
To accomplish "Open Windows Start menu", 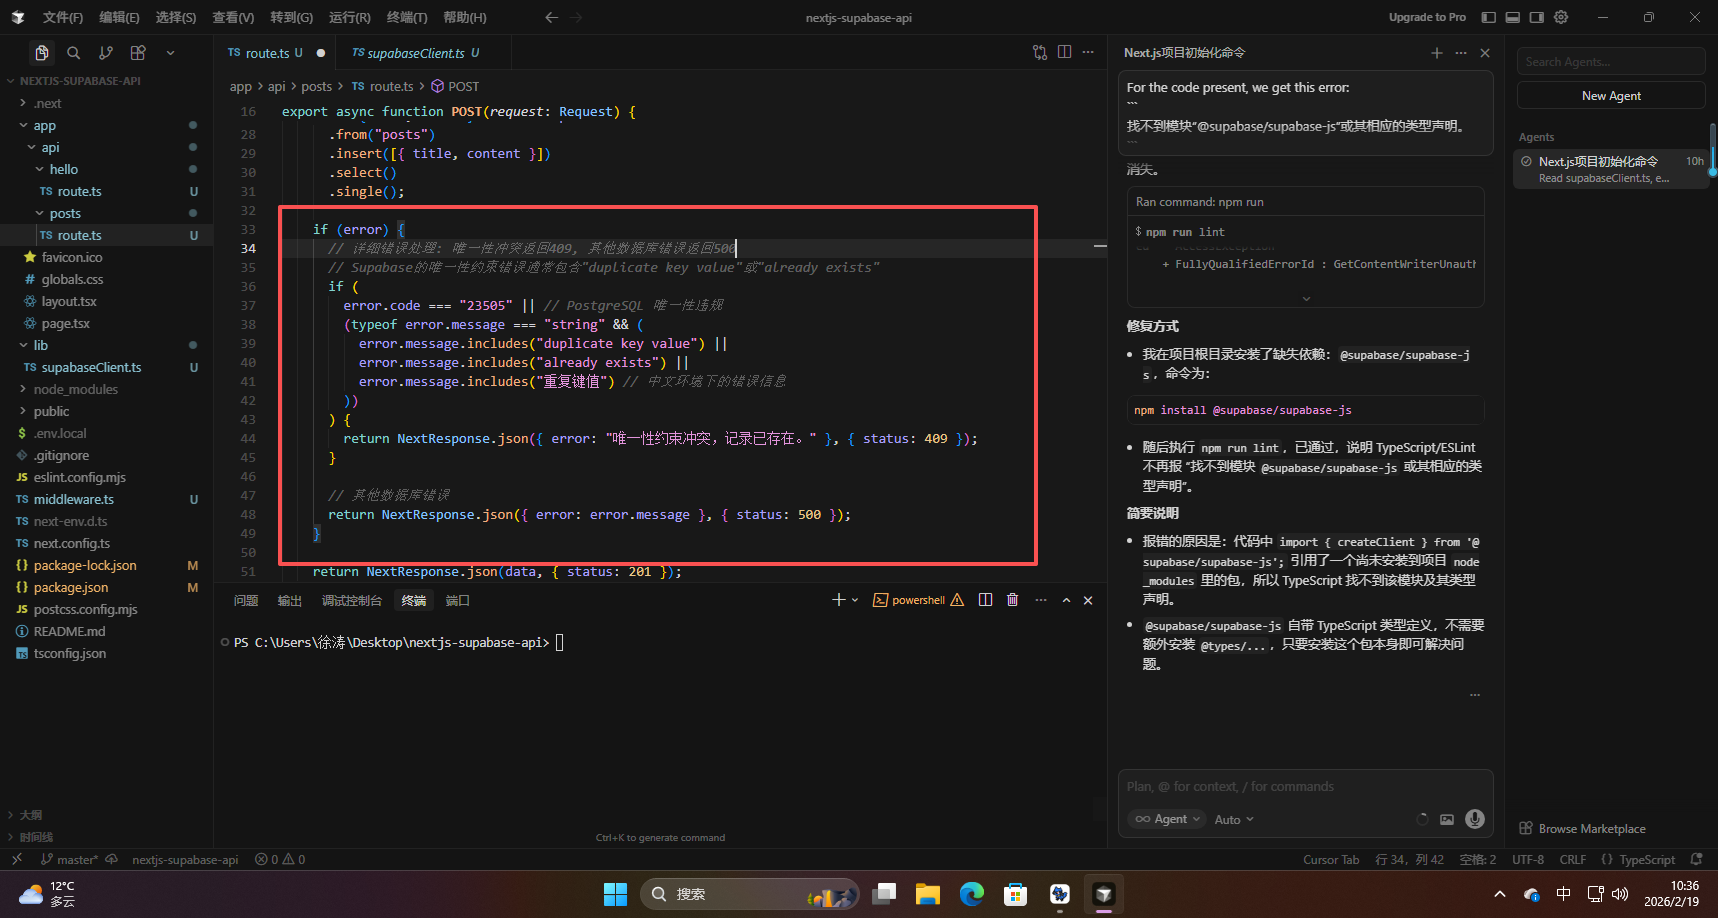I will pyautogui.click(x=615, y=894).
